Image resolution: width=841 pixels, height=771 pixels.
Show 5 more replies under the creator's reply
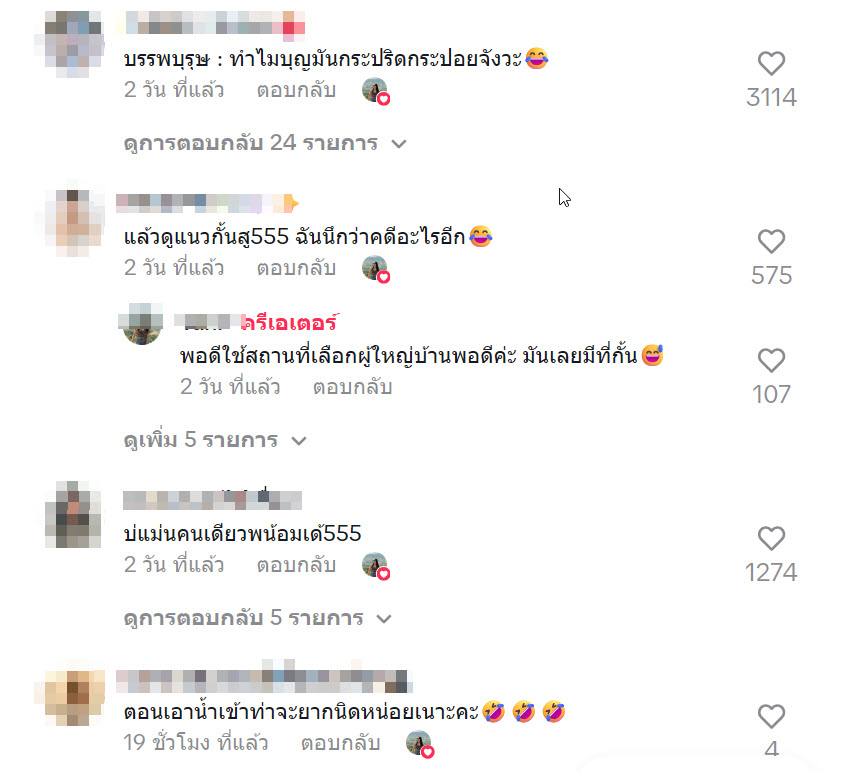(215, 440)
